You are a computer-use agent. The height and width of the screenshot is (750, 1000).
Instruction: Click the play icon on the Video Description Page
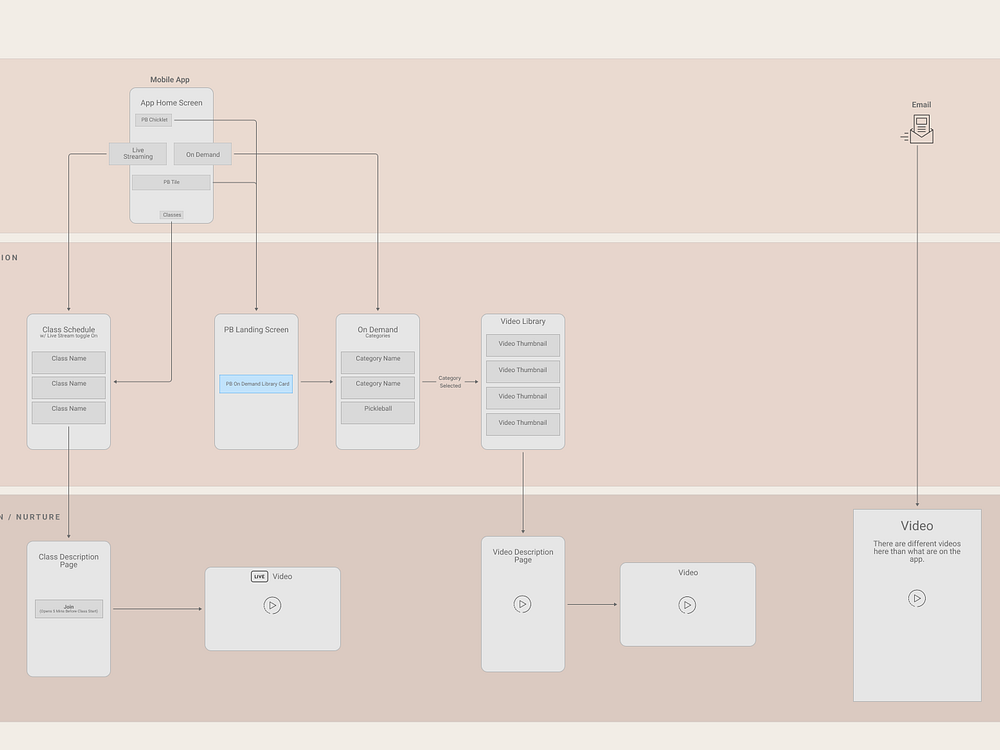(x=522, y=604)
